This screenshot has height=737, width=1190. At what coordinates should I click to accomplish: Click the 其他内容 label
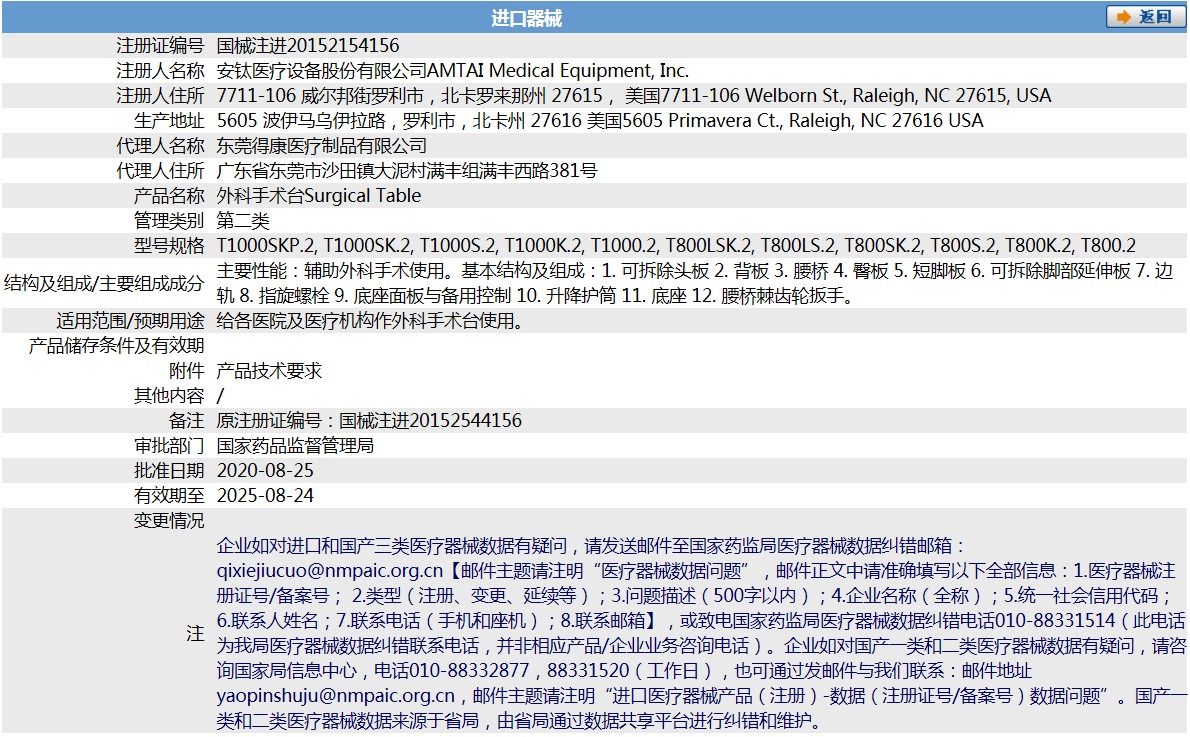[x=169, y=396]
